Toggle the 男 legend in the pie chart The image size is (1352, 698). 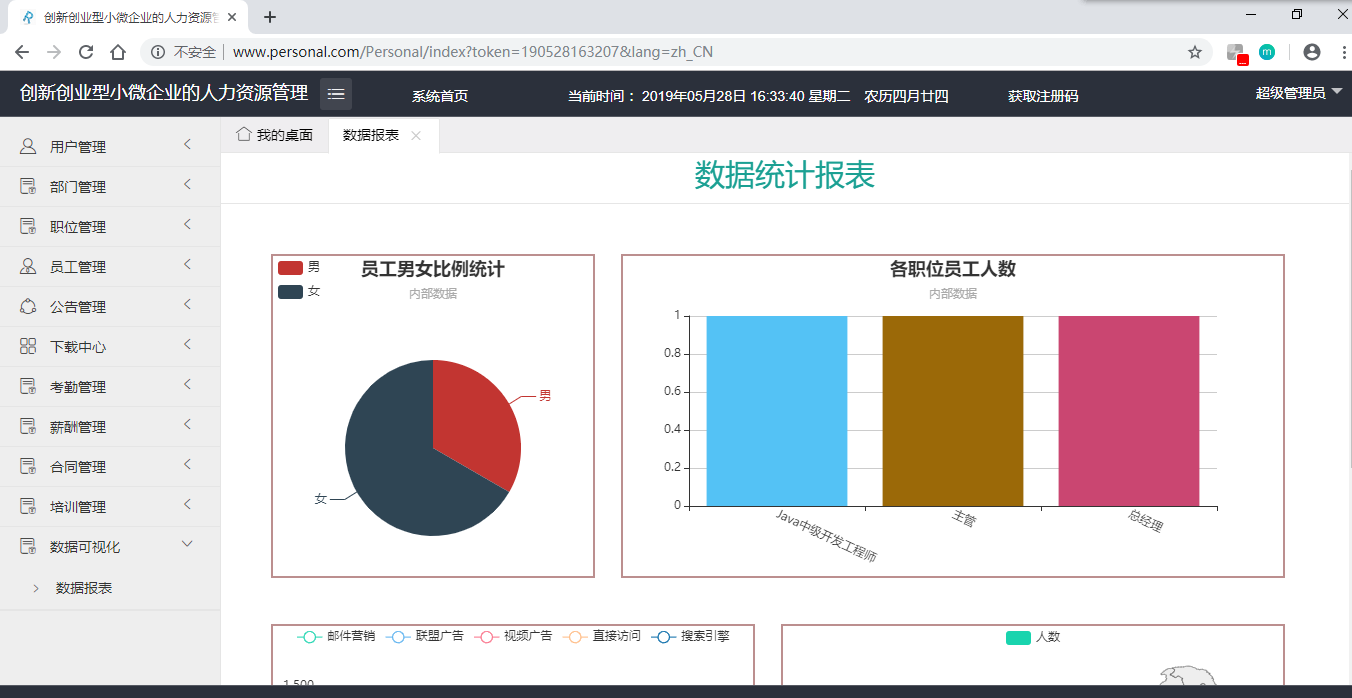(x=299, y=267)
